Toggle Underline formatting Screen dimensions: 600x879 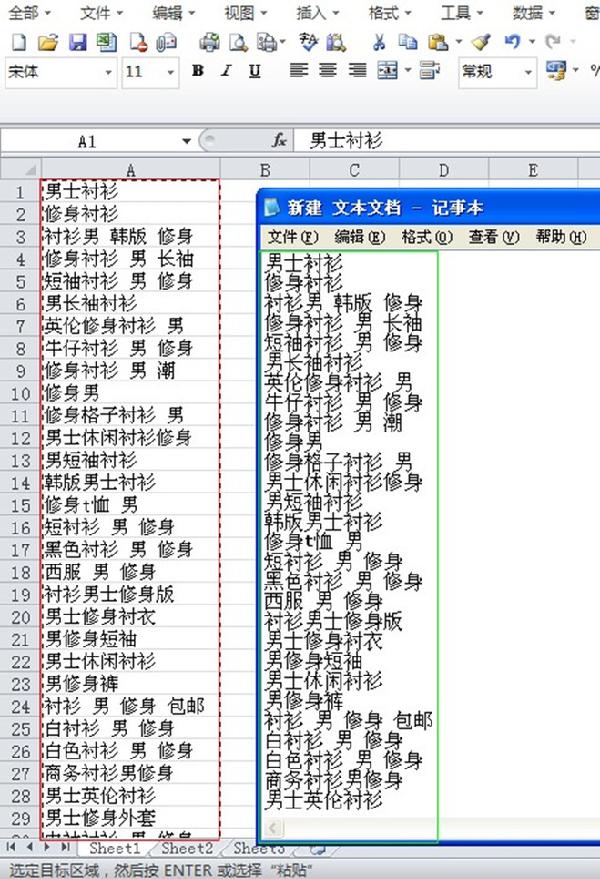coord(254,71)
